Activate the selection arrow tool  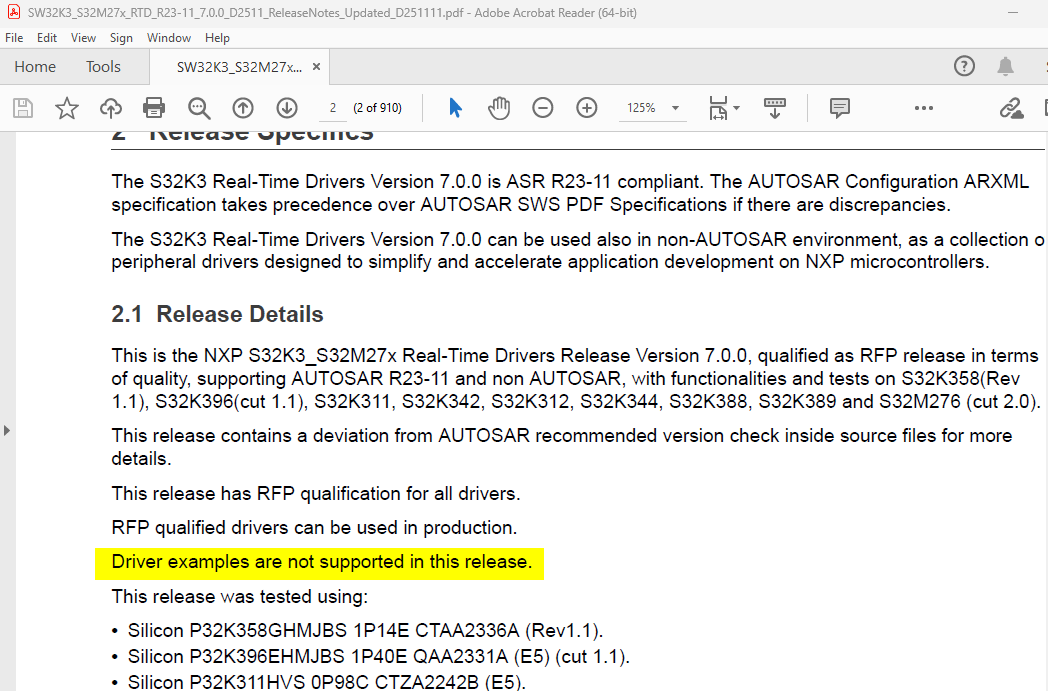[x=455, y=108]
